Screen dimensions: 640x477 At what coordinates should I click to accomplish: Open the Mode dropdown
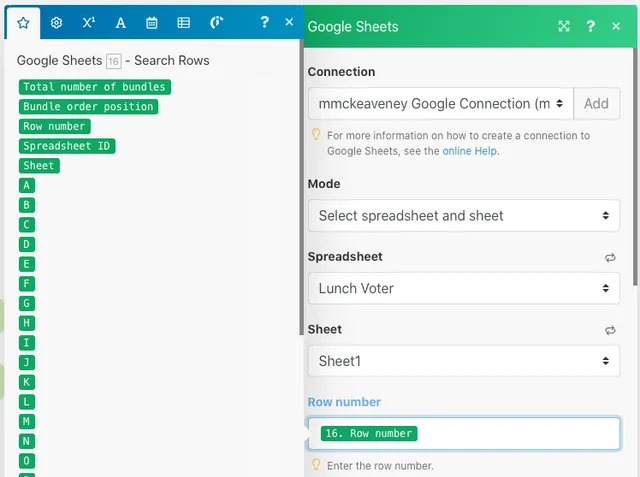click(x=463, y=215)
